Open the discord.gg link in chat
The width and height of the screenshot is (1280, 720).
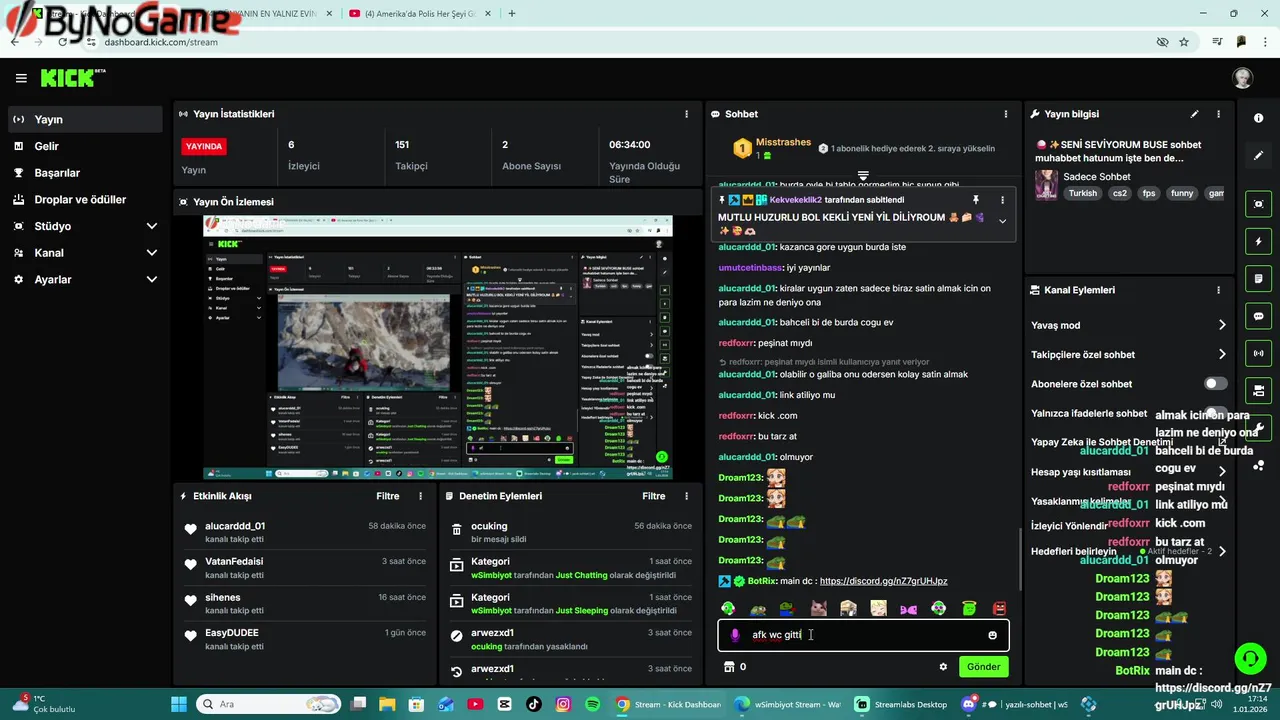(x=883, y=581)
